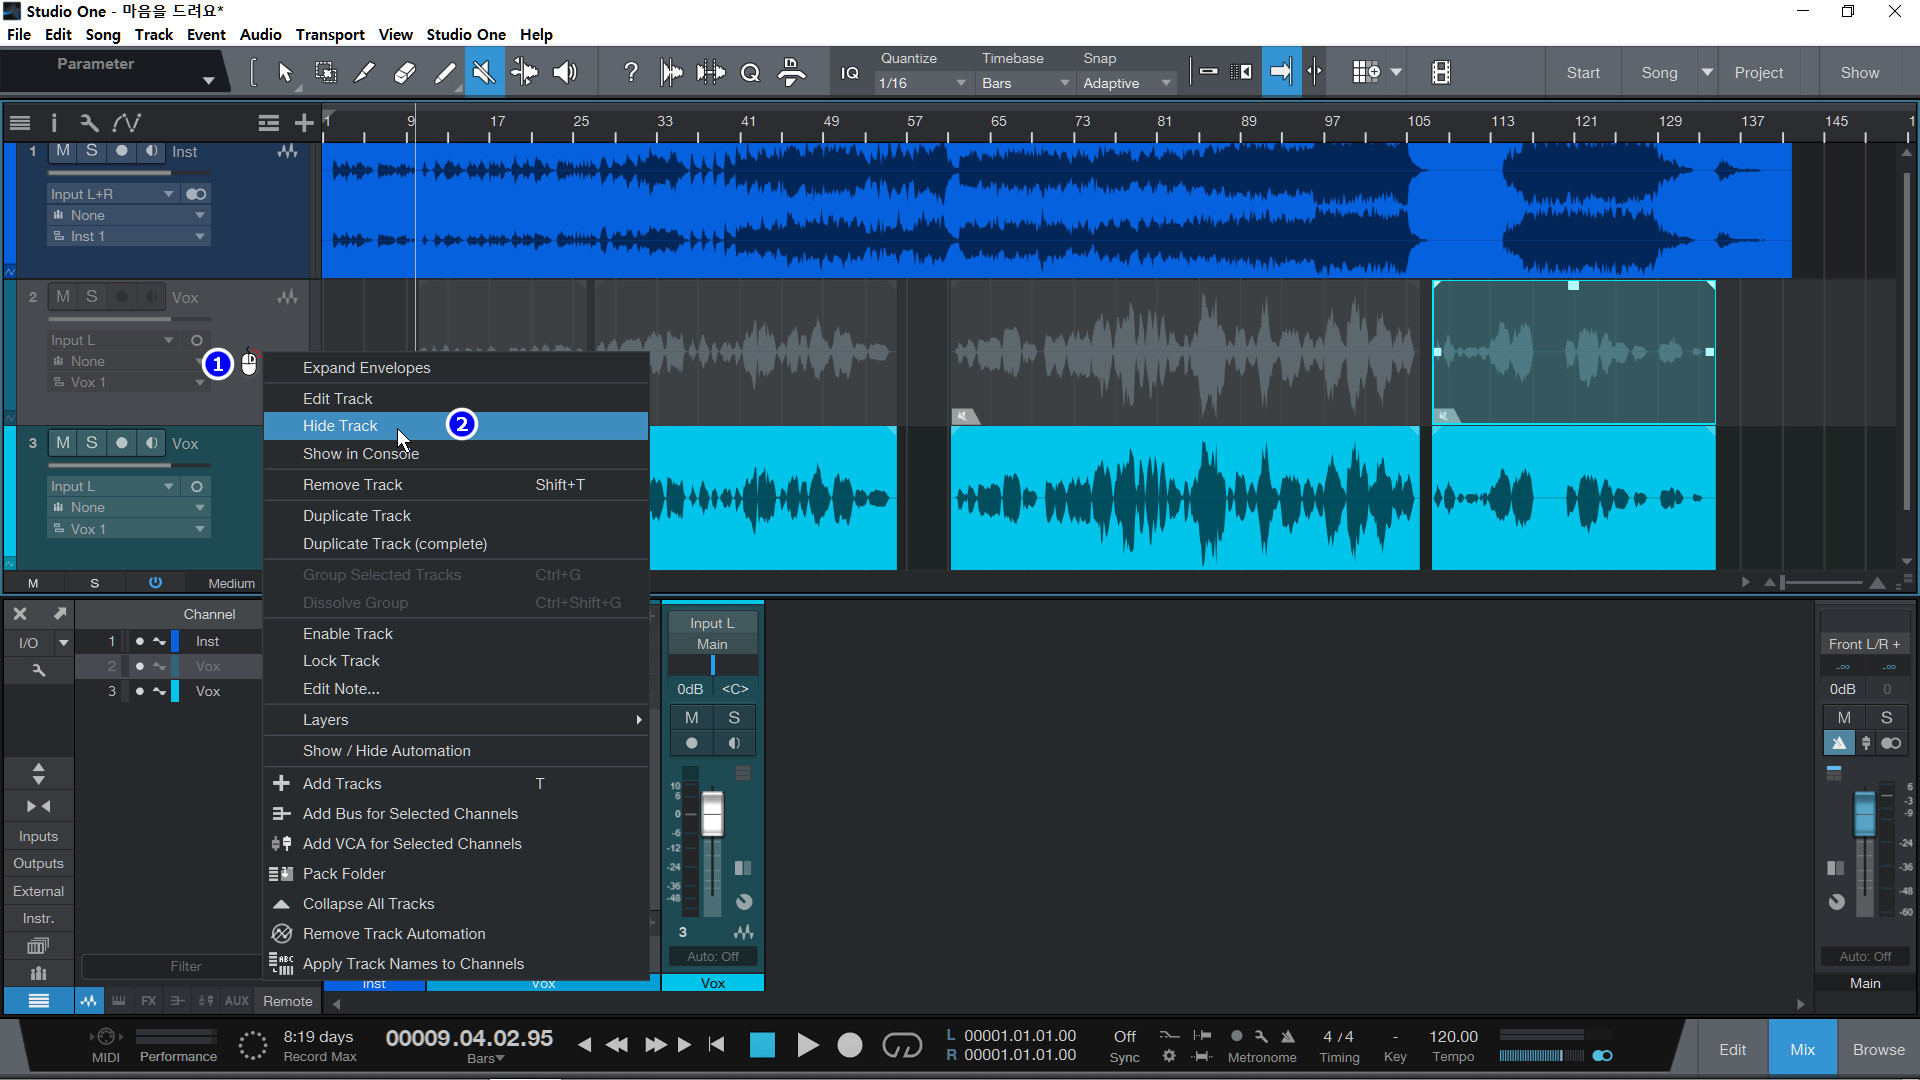
Task: Switch to the Browse view
Action: [1878, 1049]
